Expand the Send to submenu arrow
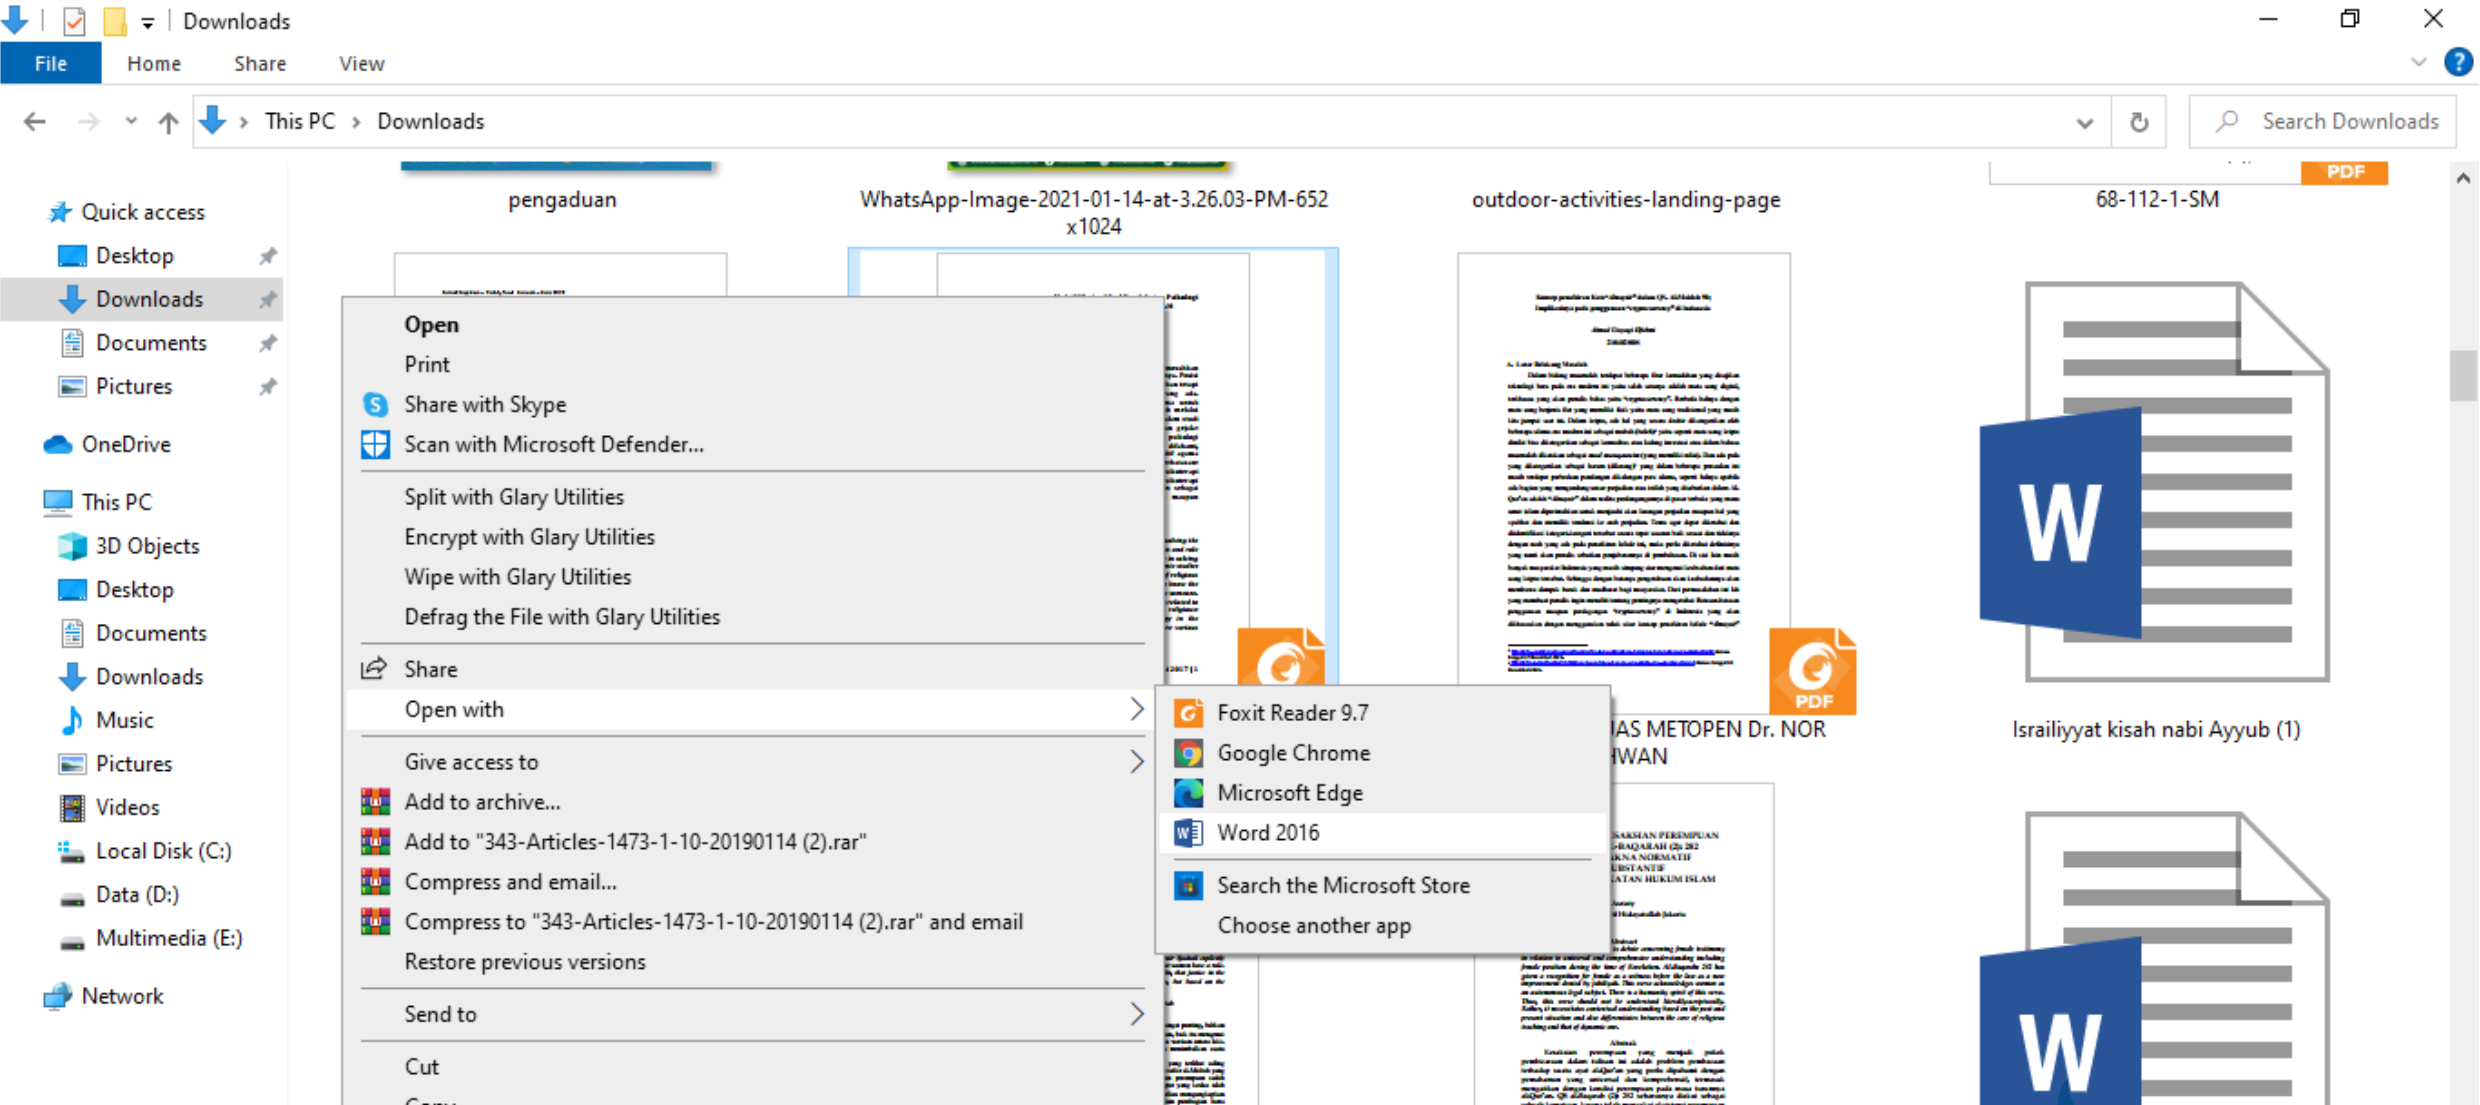The image size is (2480, 1105). tap(1136, 1014)
